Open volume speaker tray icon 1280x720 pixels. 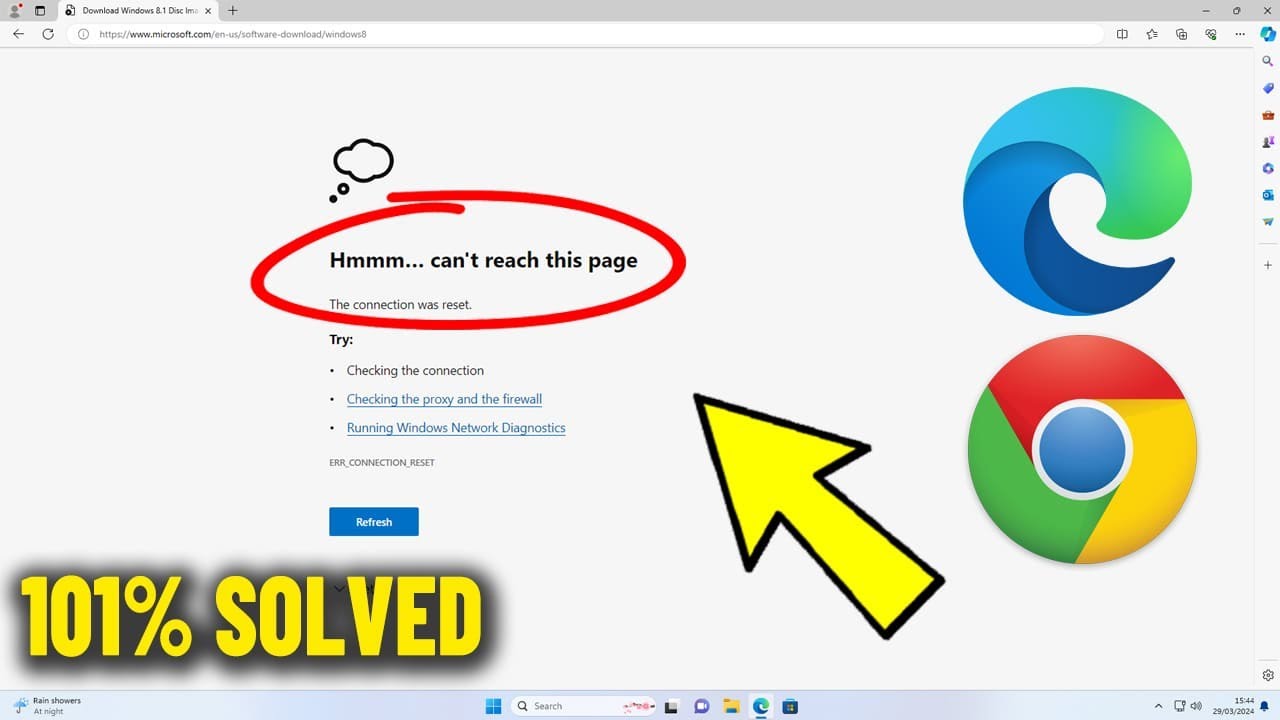pos(1197,706)
